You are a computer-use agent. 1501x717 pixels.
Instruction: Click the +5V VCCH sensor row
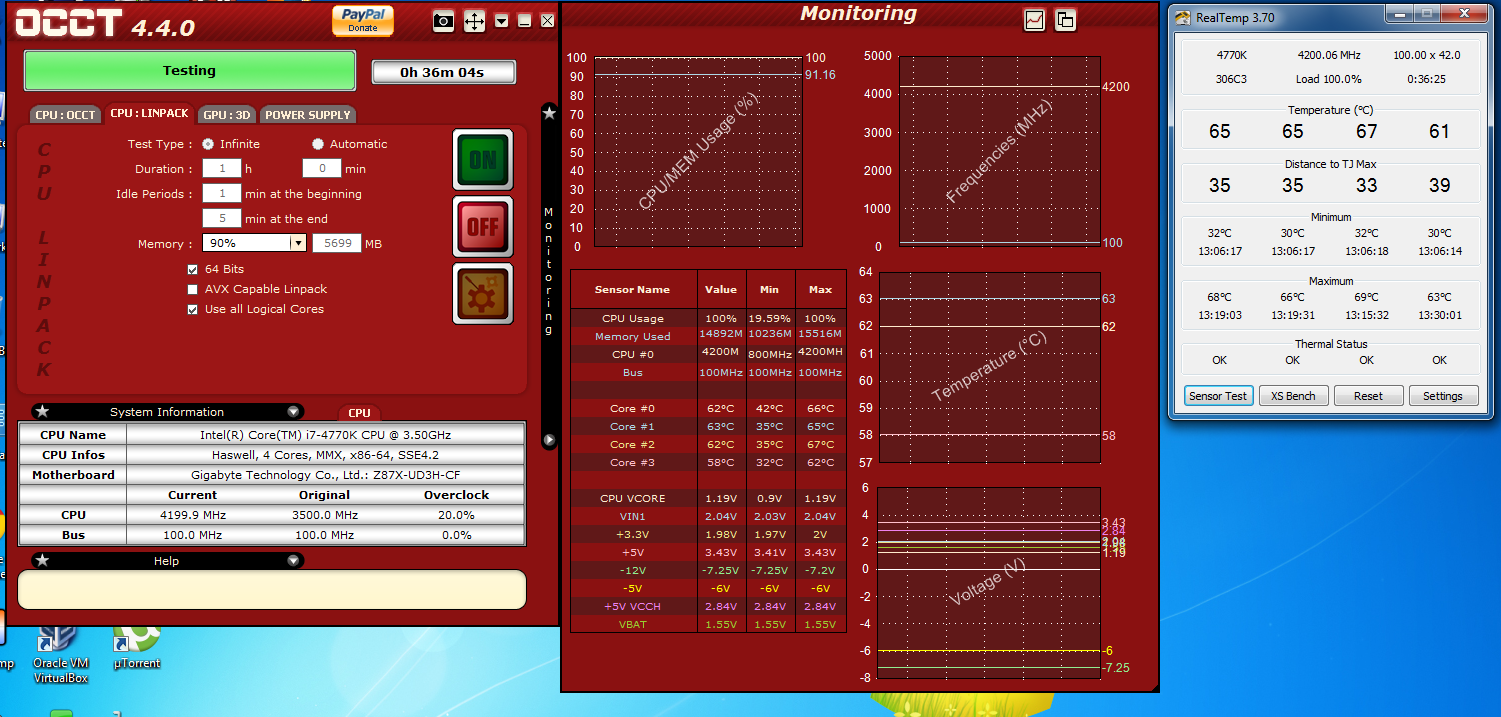708,606
